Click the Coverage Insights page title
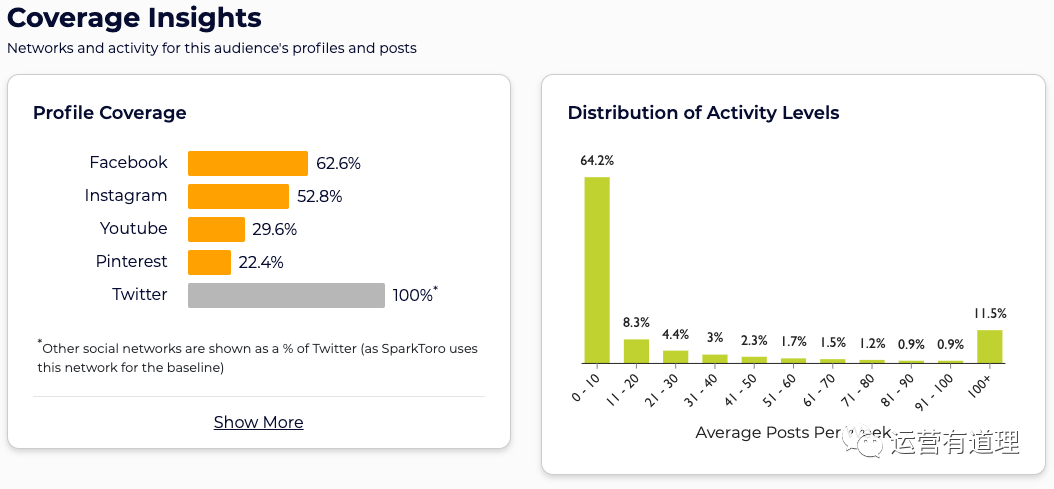This screenshot has height=489, width=1054. point(134,18)
